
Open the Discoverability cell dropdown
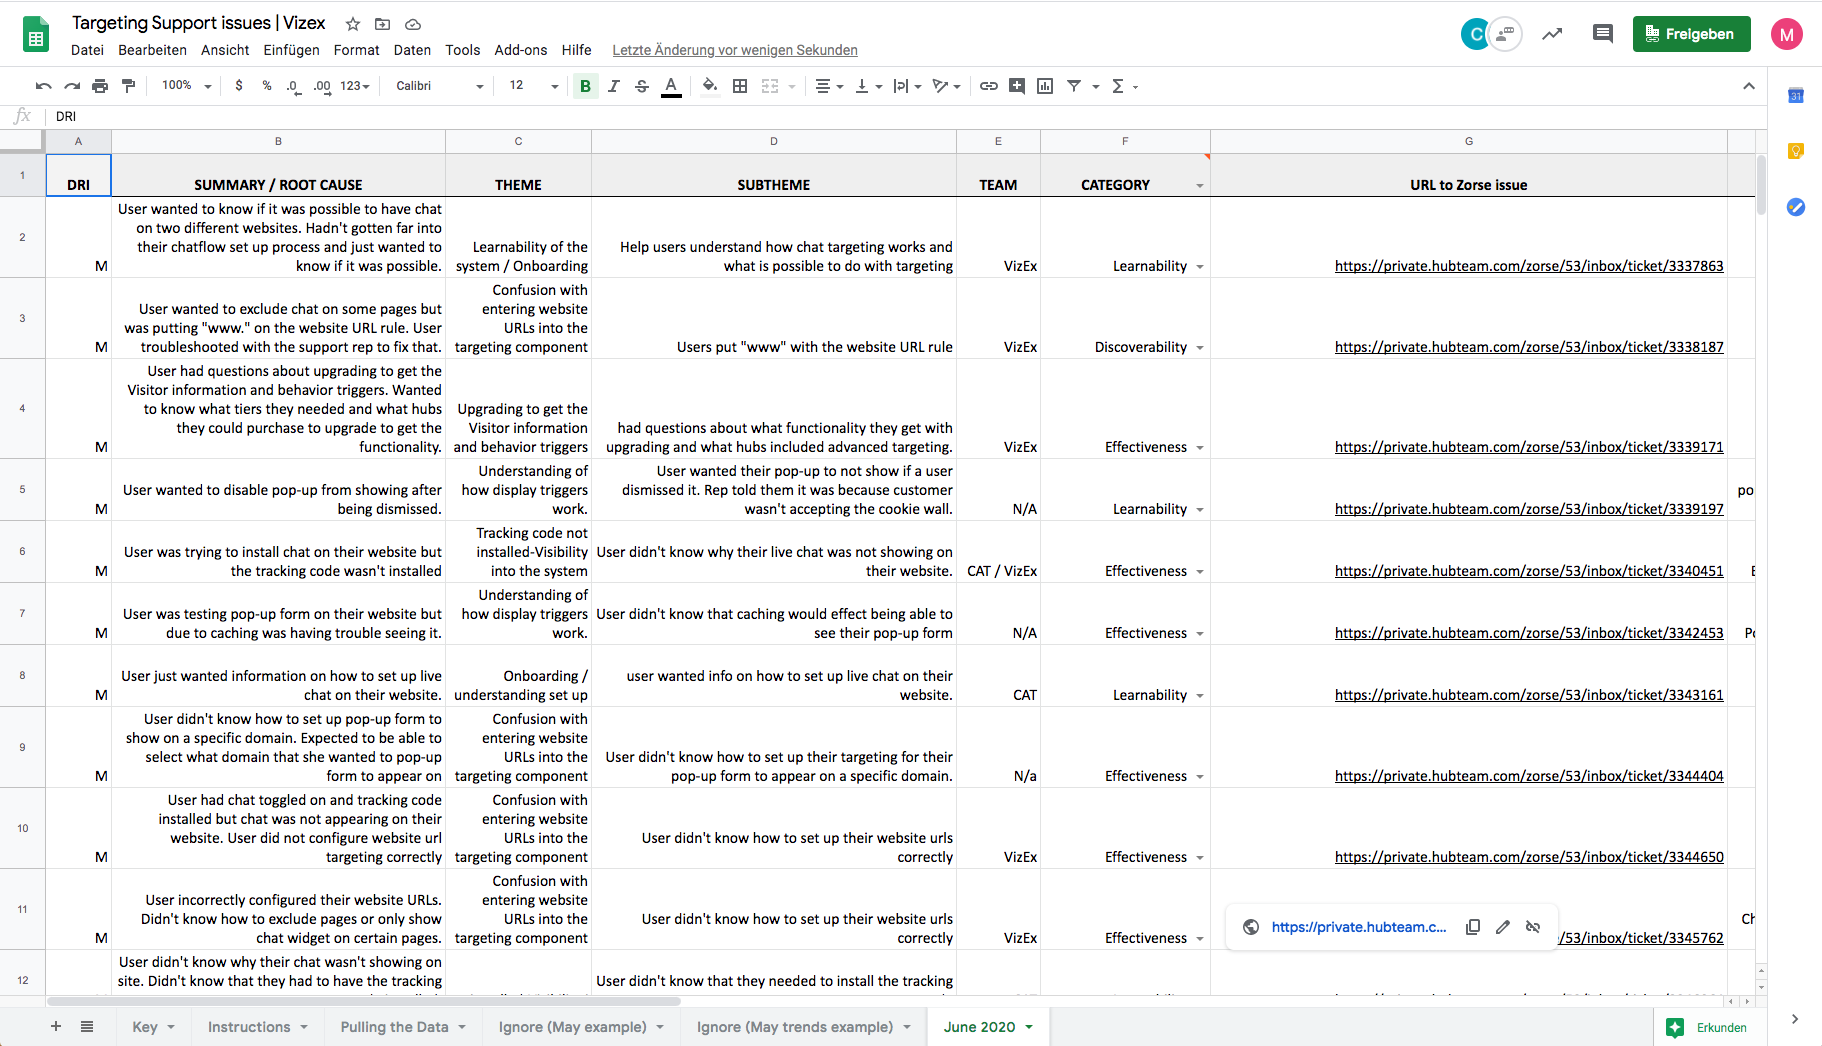[1200, 348]
